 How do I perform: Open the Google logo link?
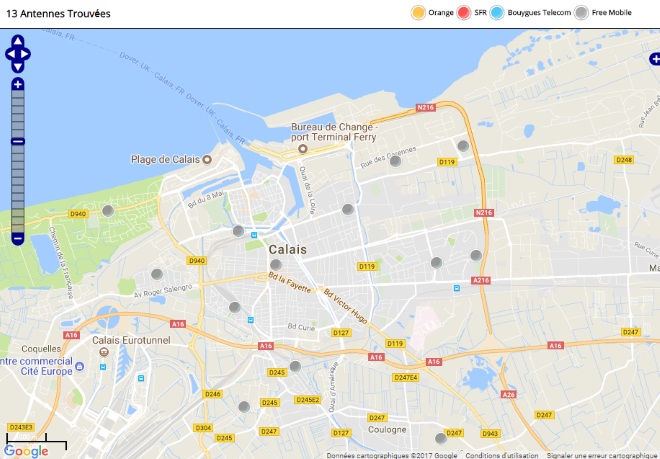[26, 451]
